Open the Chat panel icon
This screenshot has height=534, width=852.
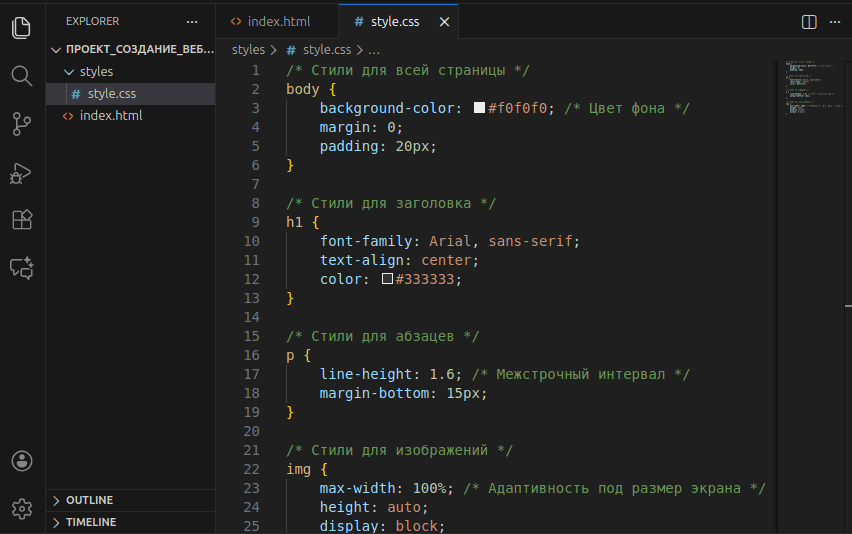22,268
